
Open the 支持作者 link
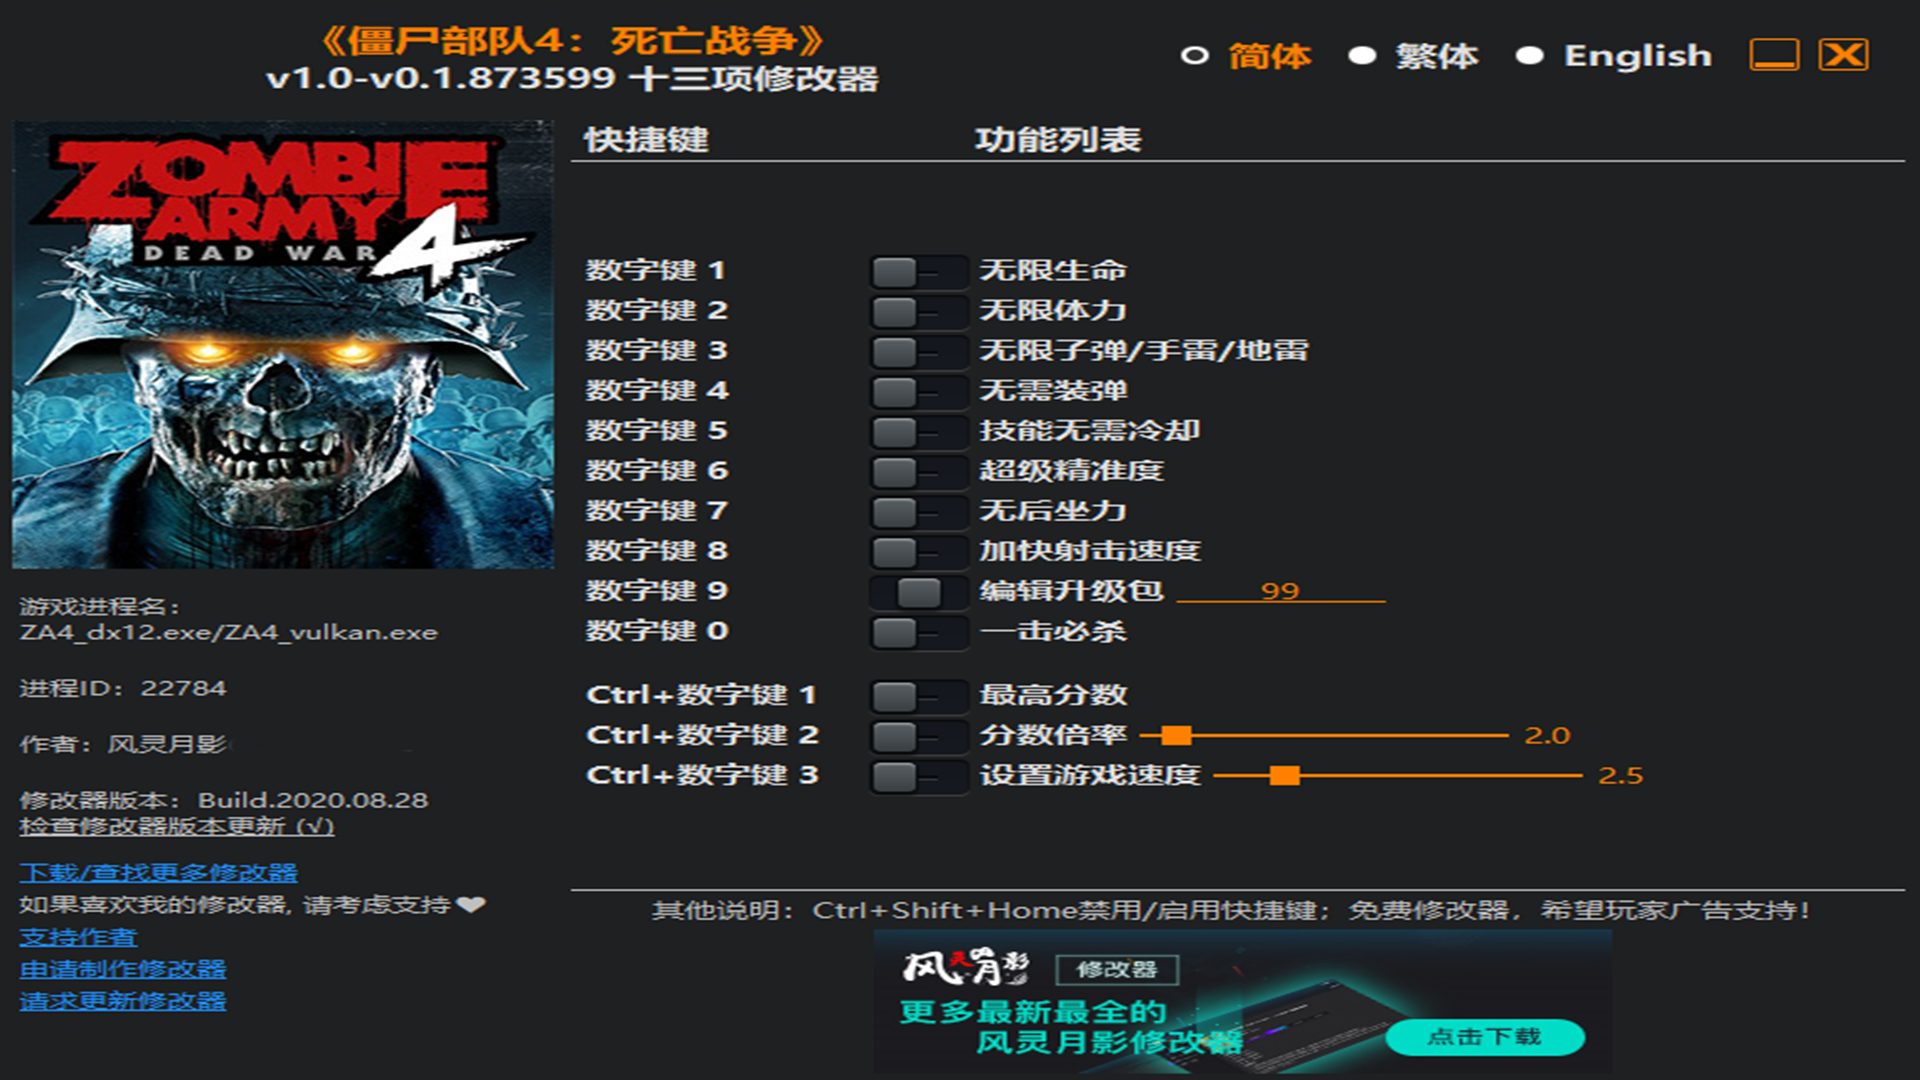pos(78,938)
